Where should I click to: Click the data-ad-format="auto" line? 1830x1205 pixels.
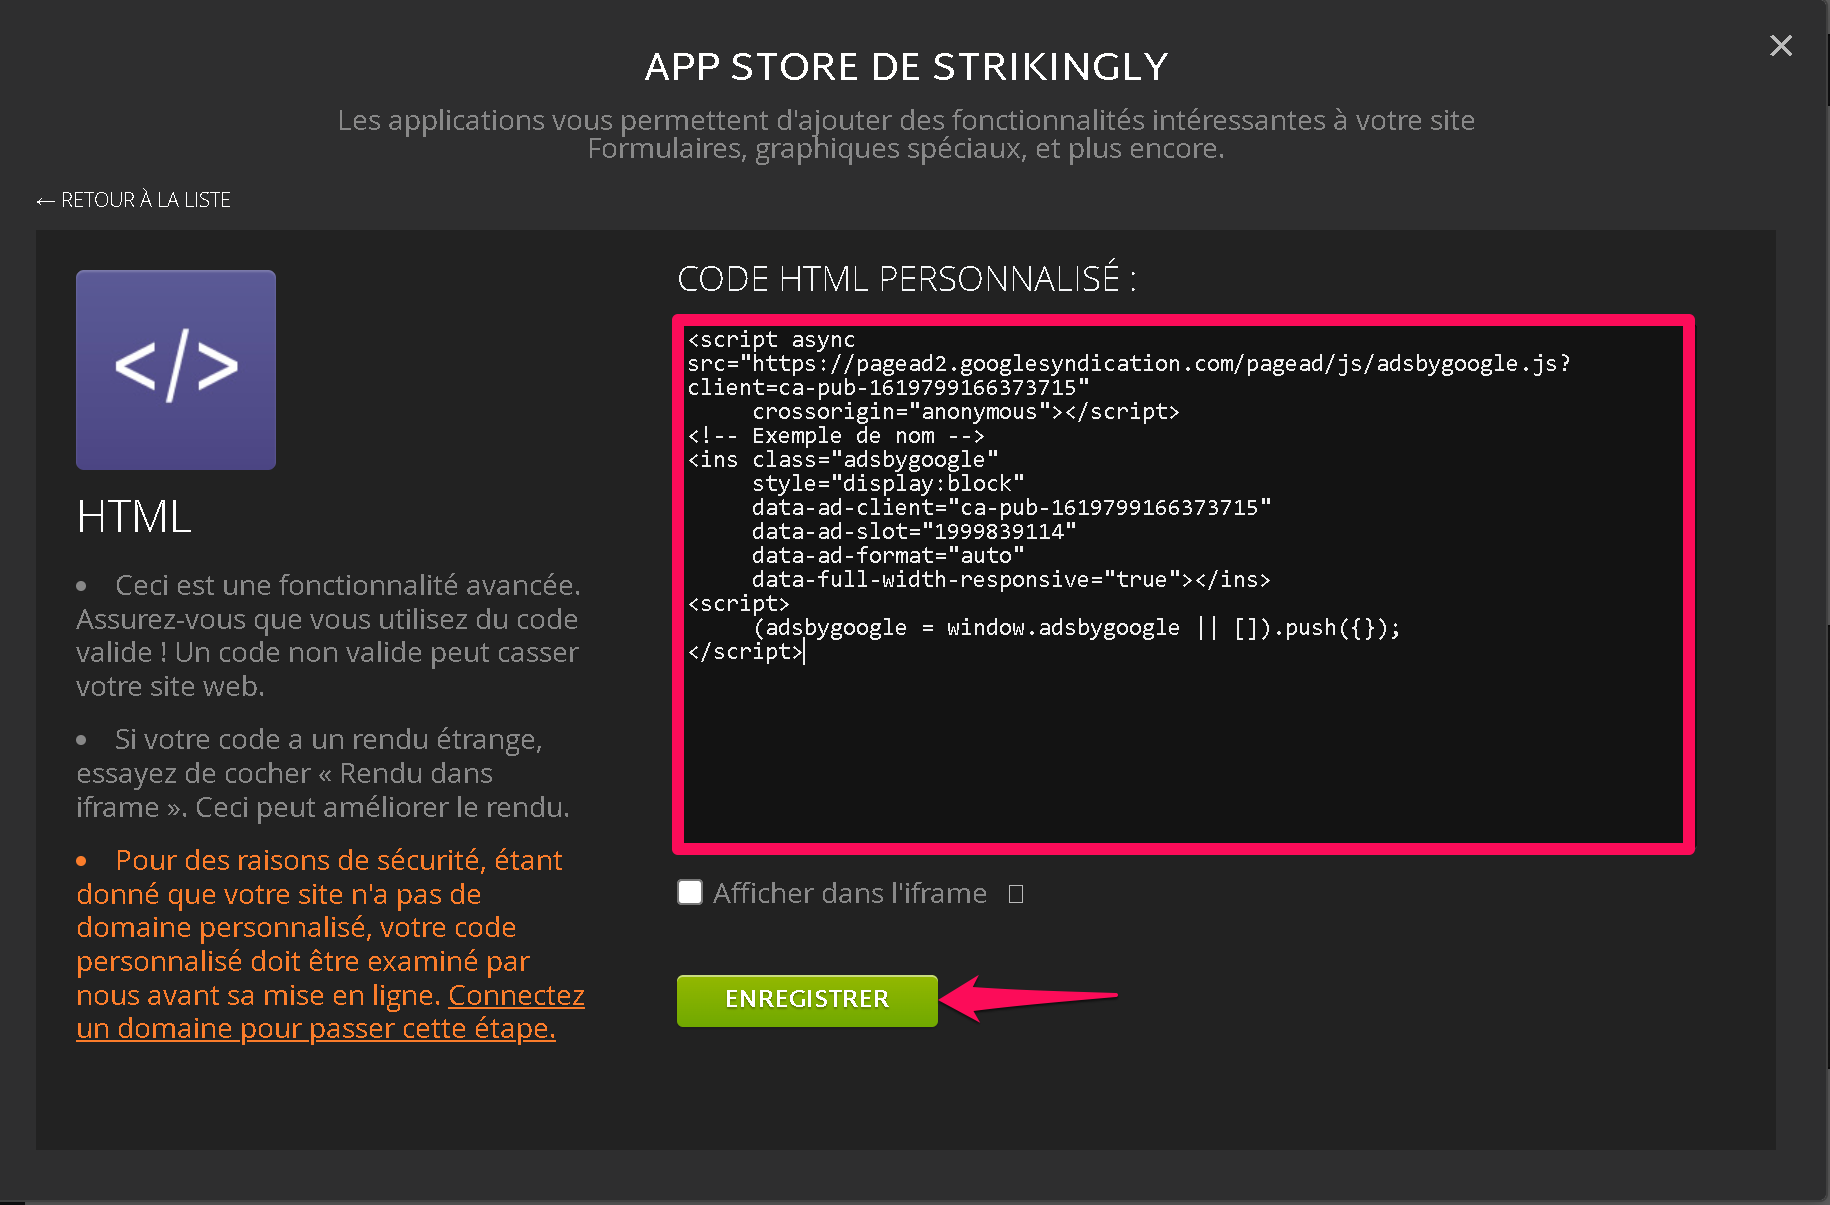pos(888,556)
